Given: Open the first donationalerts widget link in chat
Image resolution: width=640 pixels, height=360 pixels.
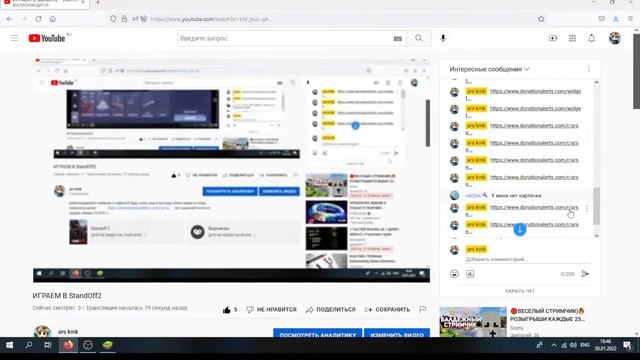Looking at the screenshot, I should 536,91.
